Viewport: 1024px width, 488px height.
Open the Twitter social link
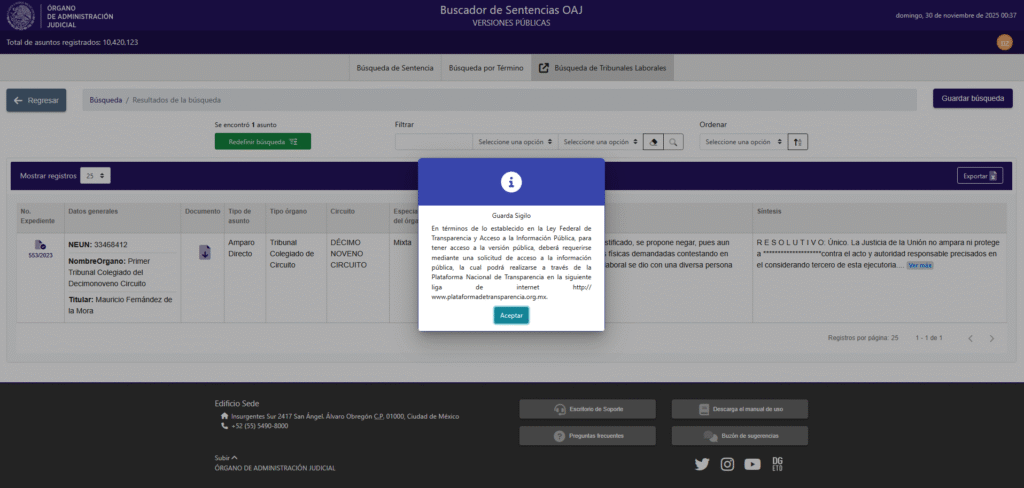coord(702,464)
